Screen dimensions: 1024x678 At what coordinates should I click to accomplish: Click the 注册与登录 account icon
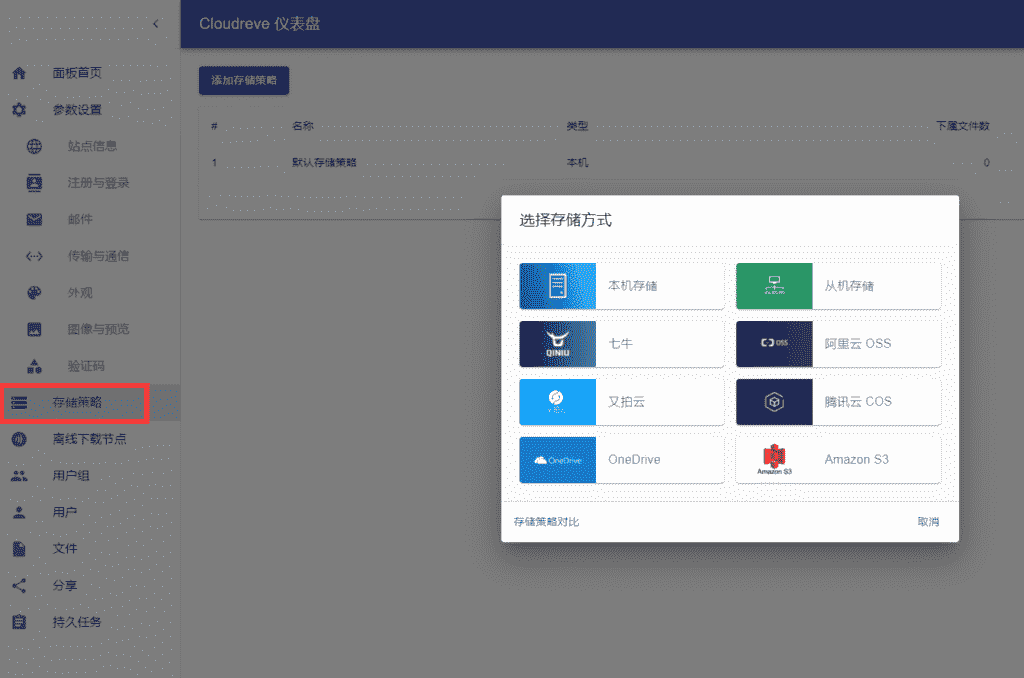pyautogui.click(x=34, y=183)
